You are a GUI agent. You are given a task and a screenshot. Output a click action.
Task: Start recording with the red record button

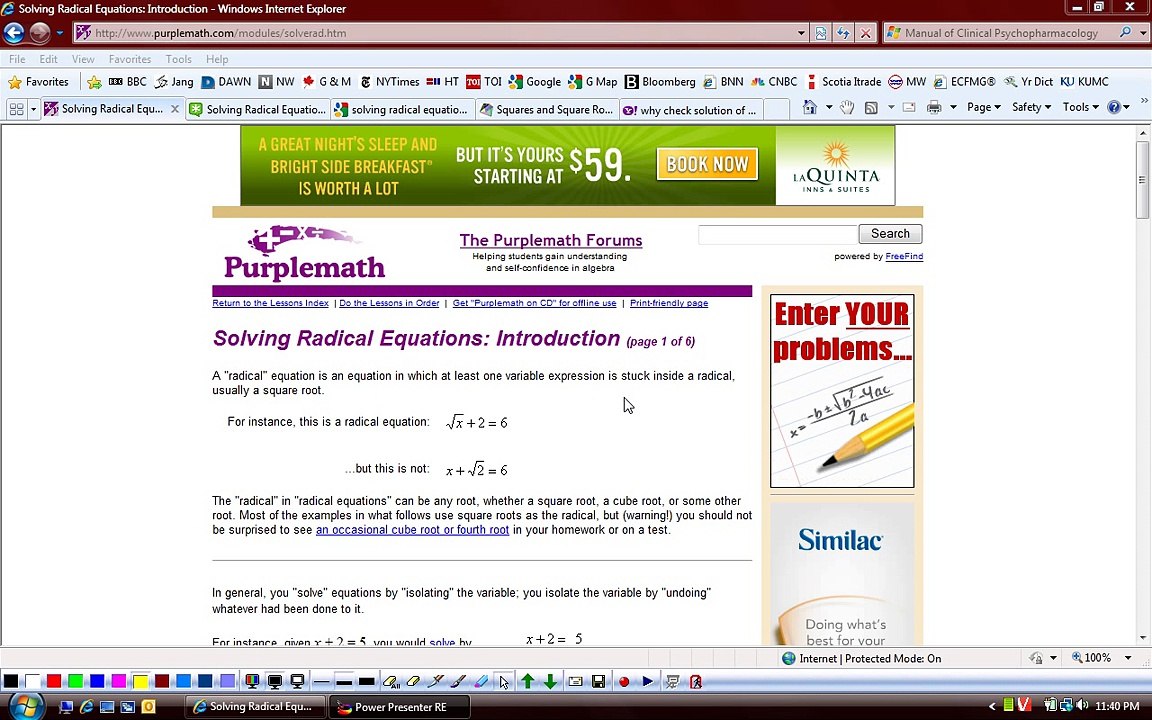[624, 682]
